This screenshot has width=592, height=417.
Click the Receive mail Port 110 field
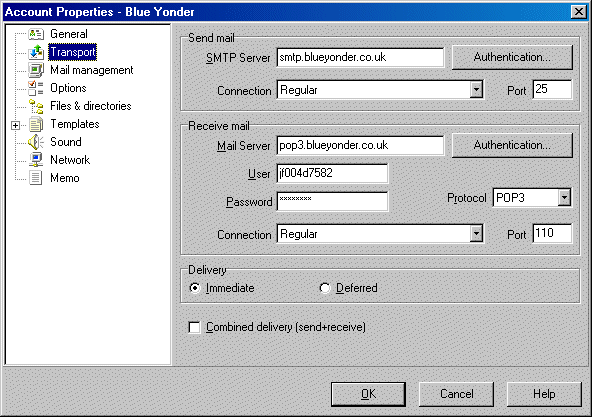(552, 233)
